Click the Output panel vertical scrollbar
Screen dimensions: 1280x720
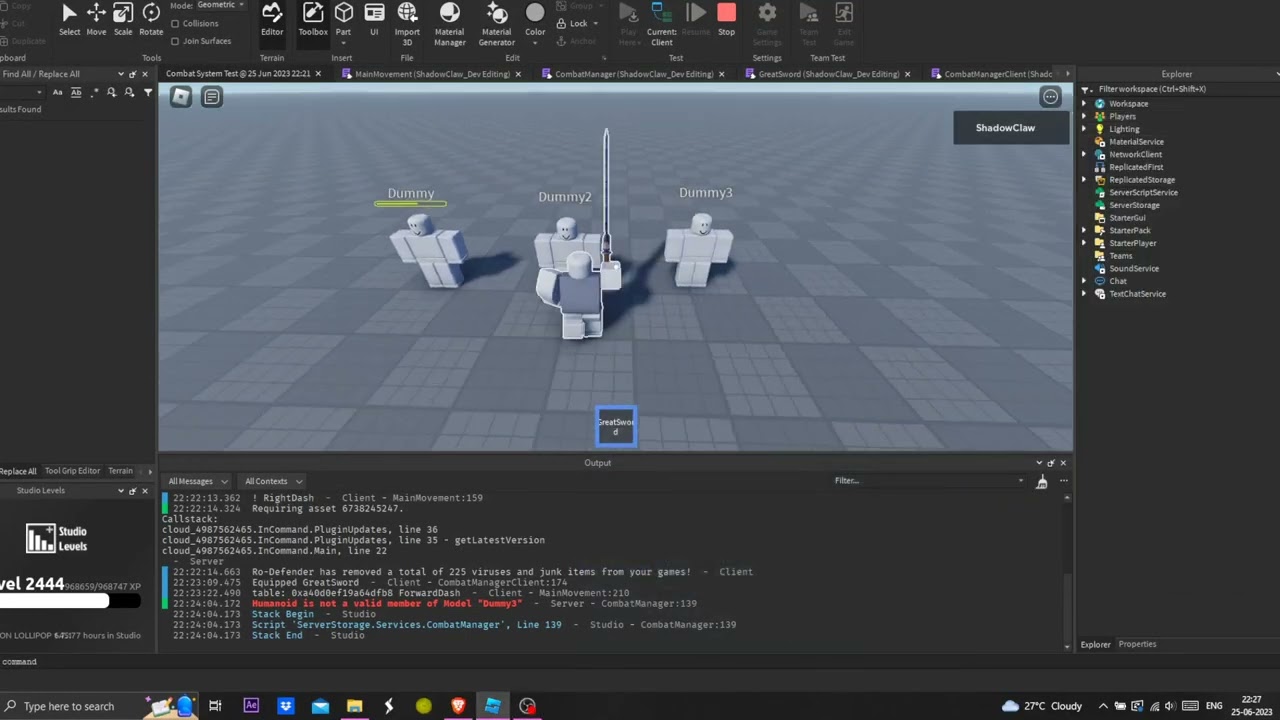(x=1068, y=570)
